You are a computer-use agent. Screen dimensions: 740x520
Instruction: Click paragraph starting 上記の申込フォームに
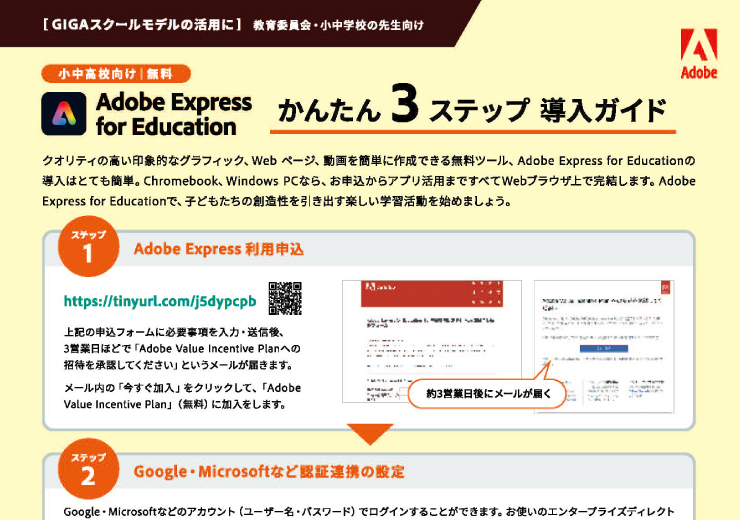click(182, 349)
